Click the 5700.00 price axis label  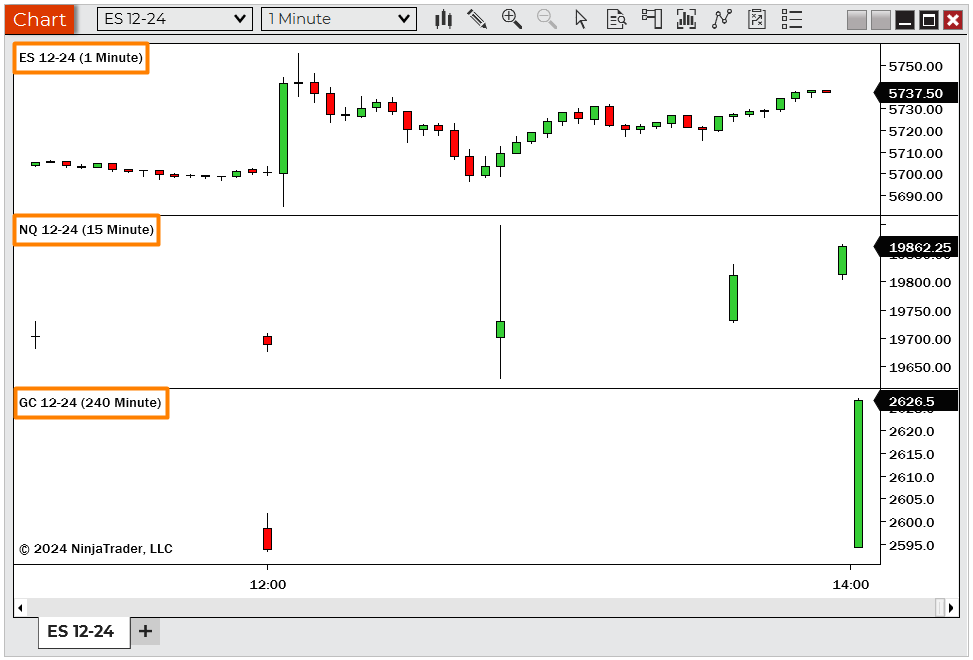tap(915, 174)
